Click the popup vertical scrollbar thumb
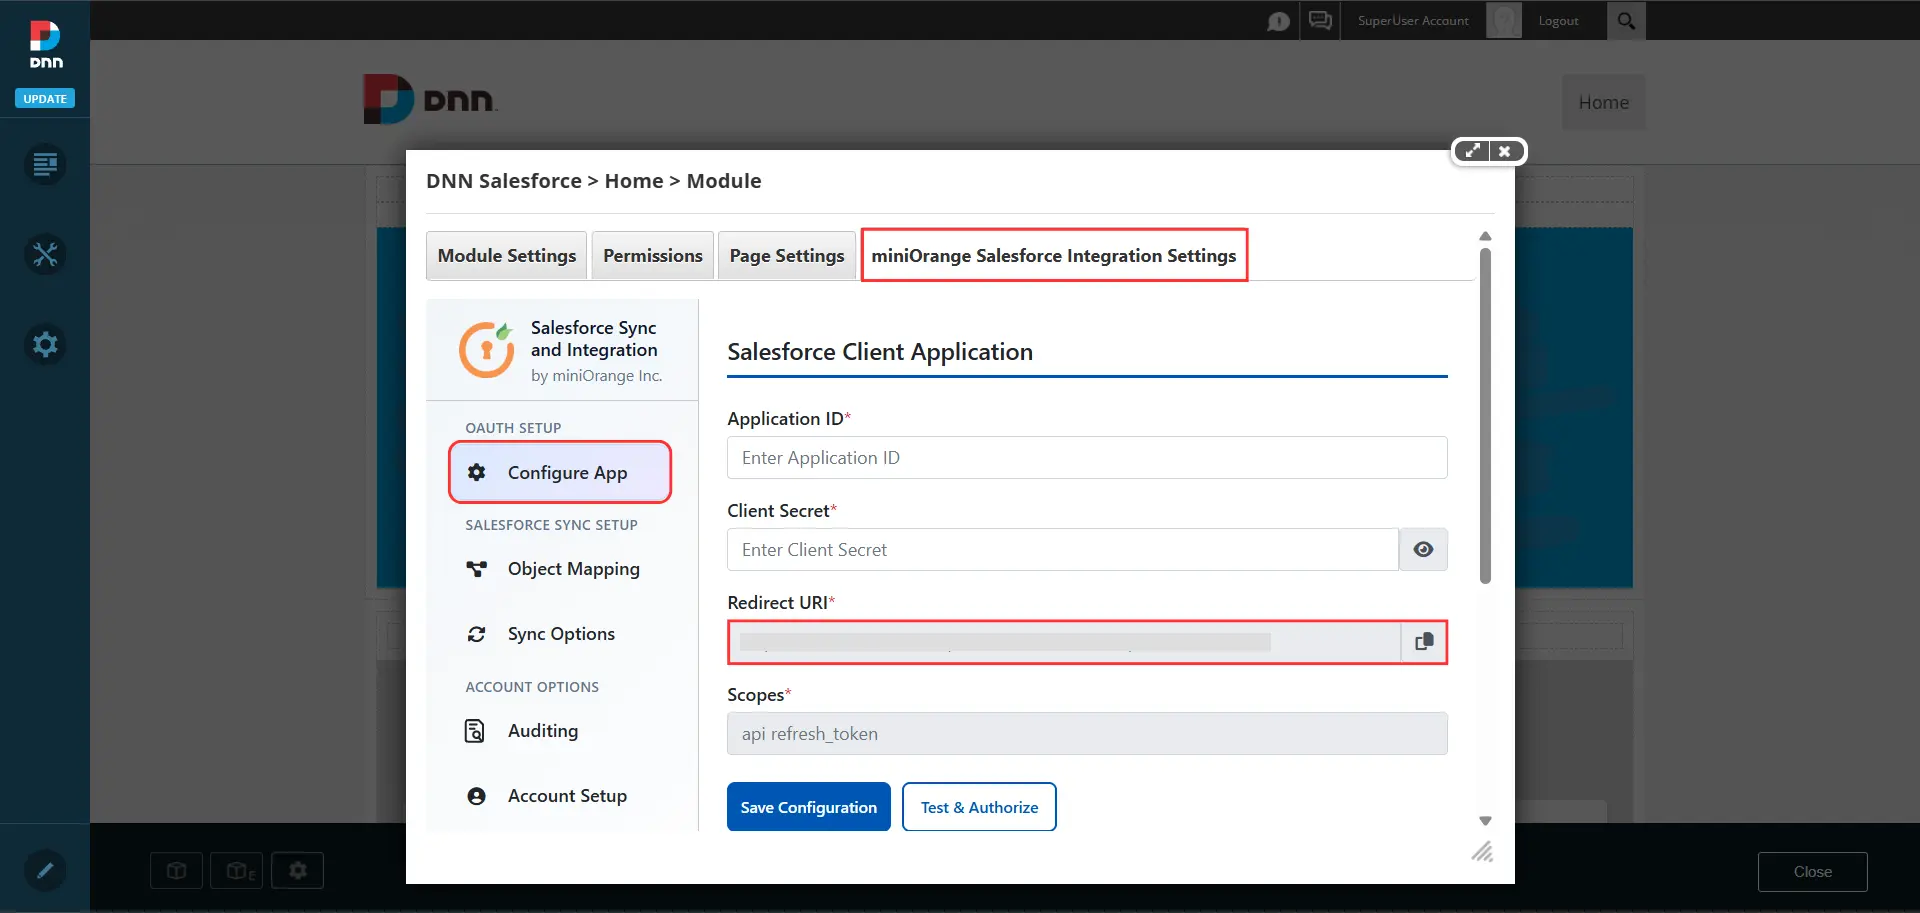 (x=1485, y=415)
